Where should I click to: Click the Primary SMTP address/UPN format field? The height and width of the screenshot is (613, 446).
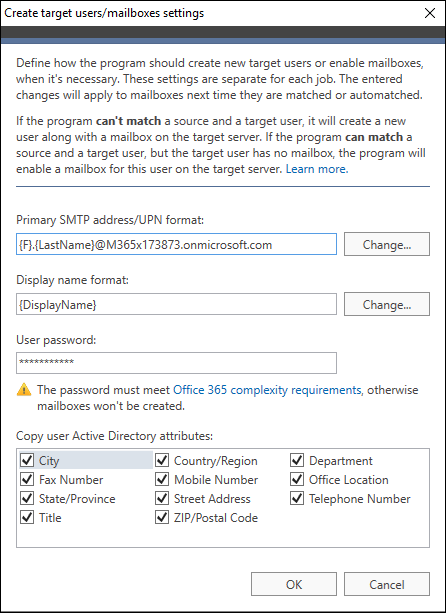coord(176,244)
